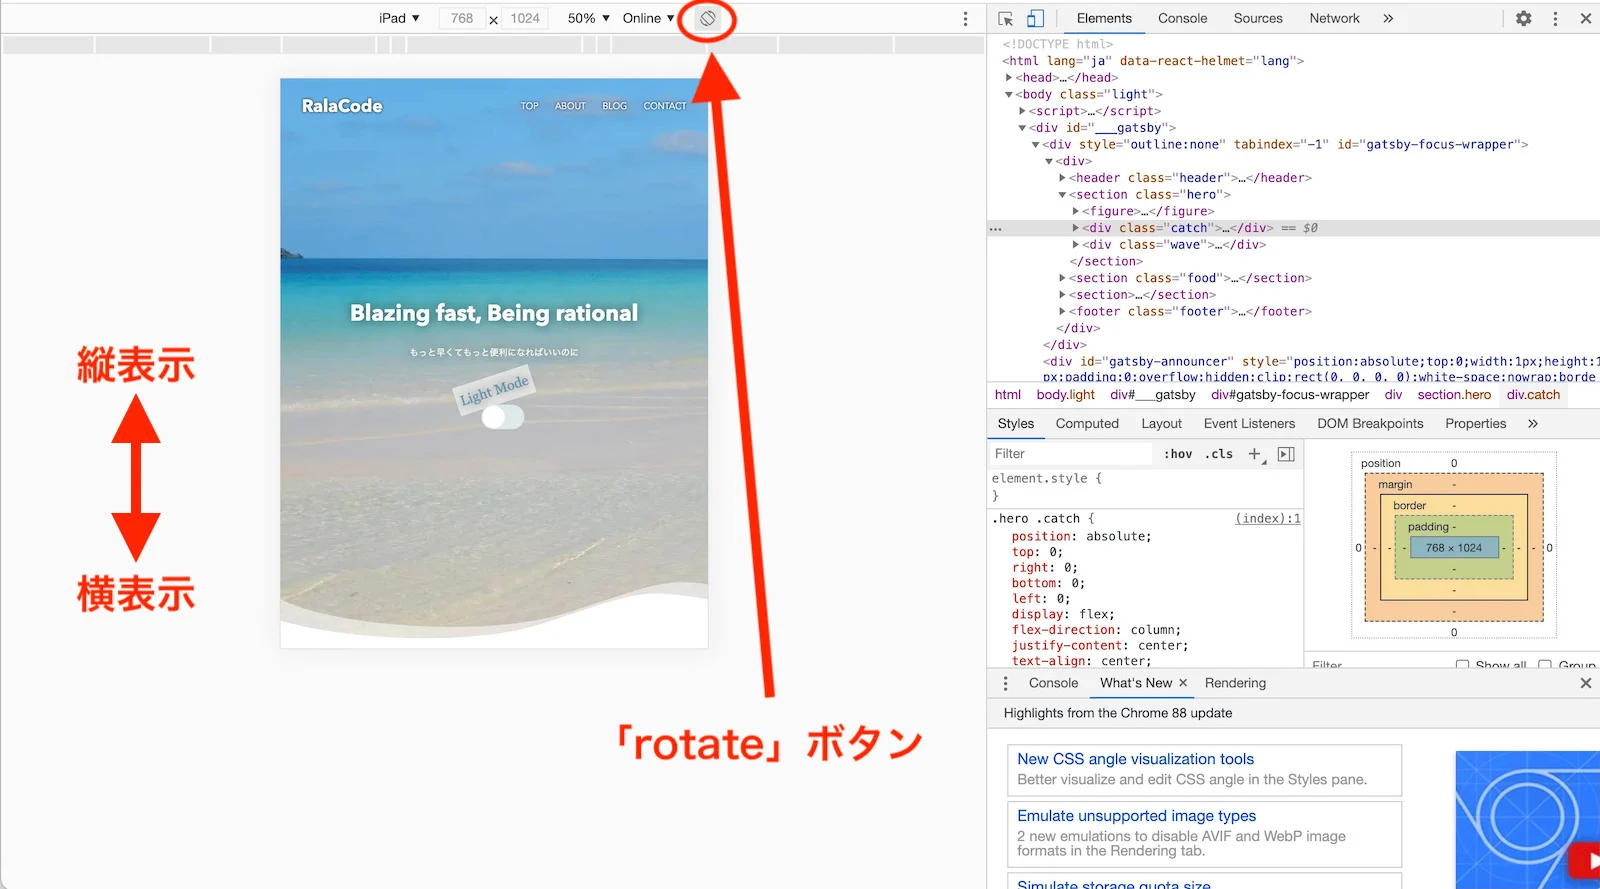Open the Layout tab
The image size is (1600, 889).
pyautogui.click(x=1161, y=424)
